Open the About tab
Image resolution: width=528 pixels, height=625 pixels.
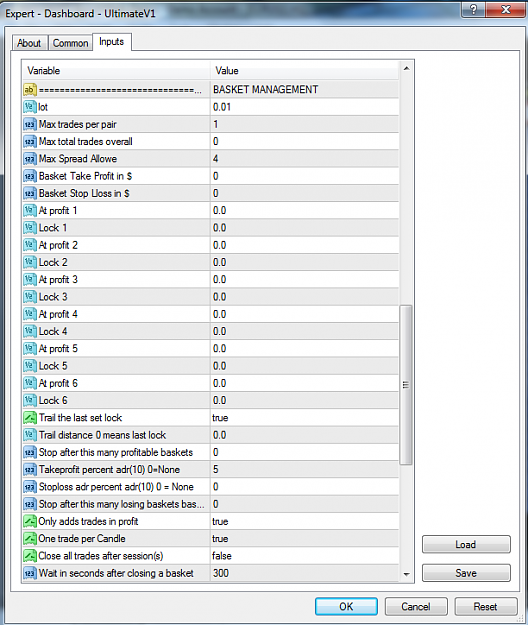[29, 43]
